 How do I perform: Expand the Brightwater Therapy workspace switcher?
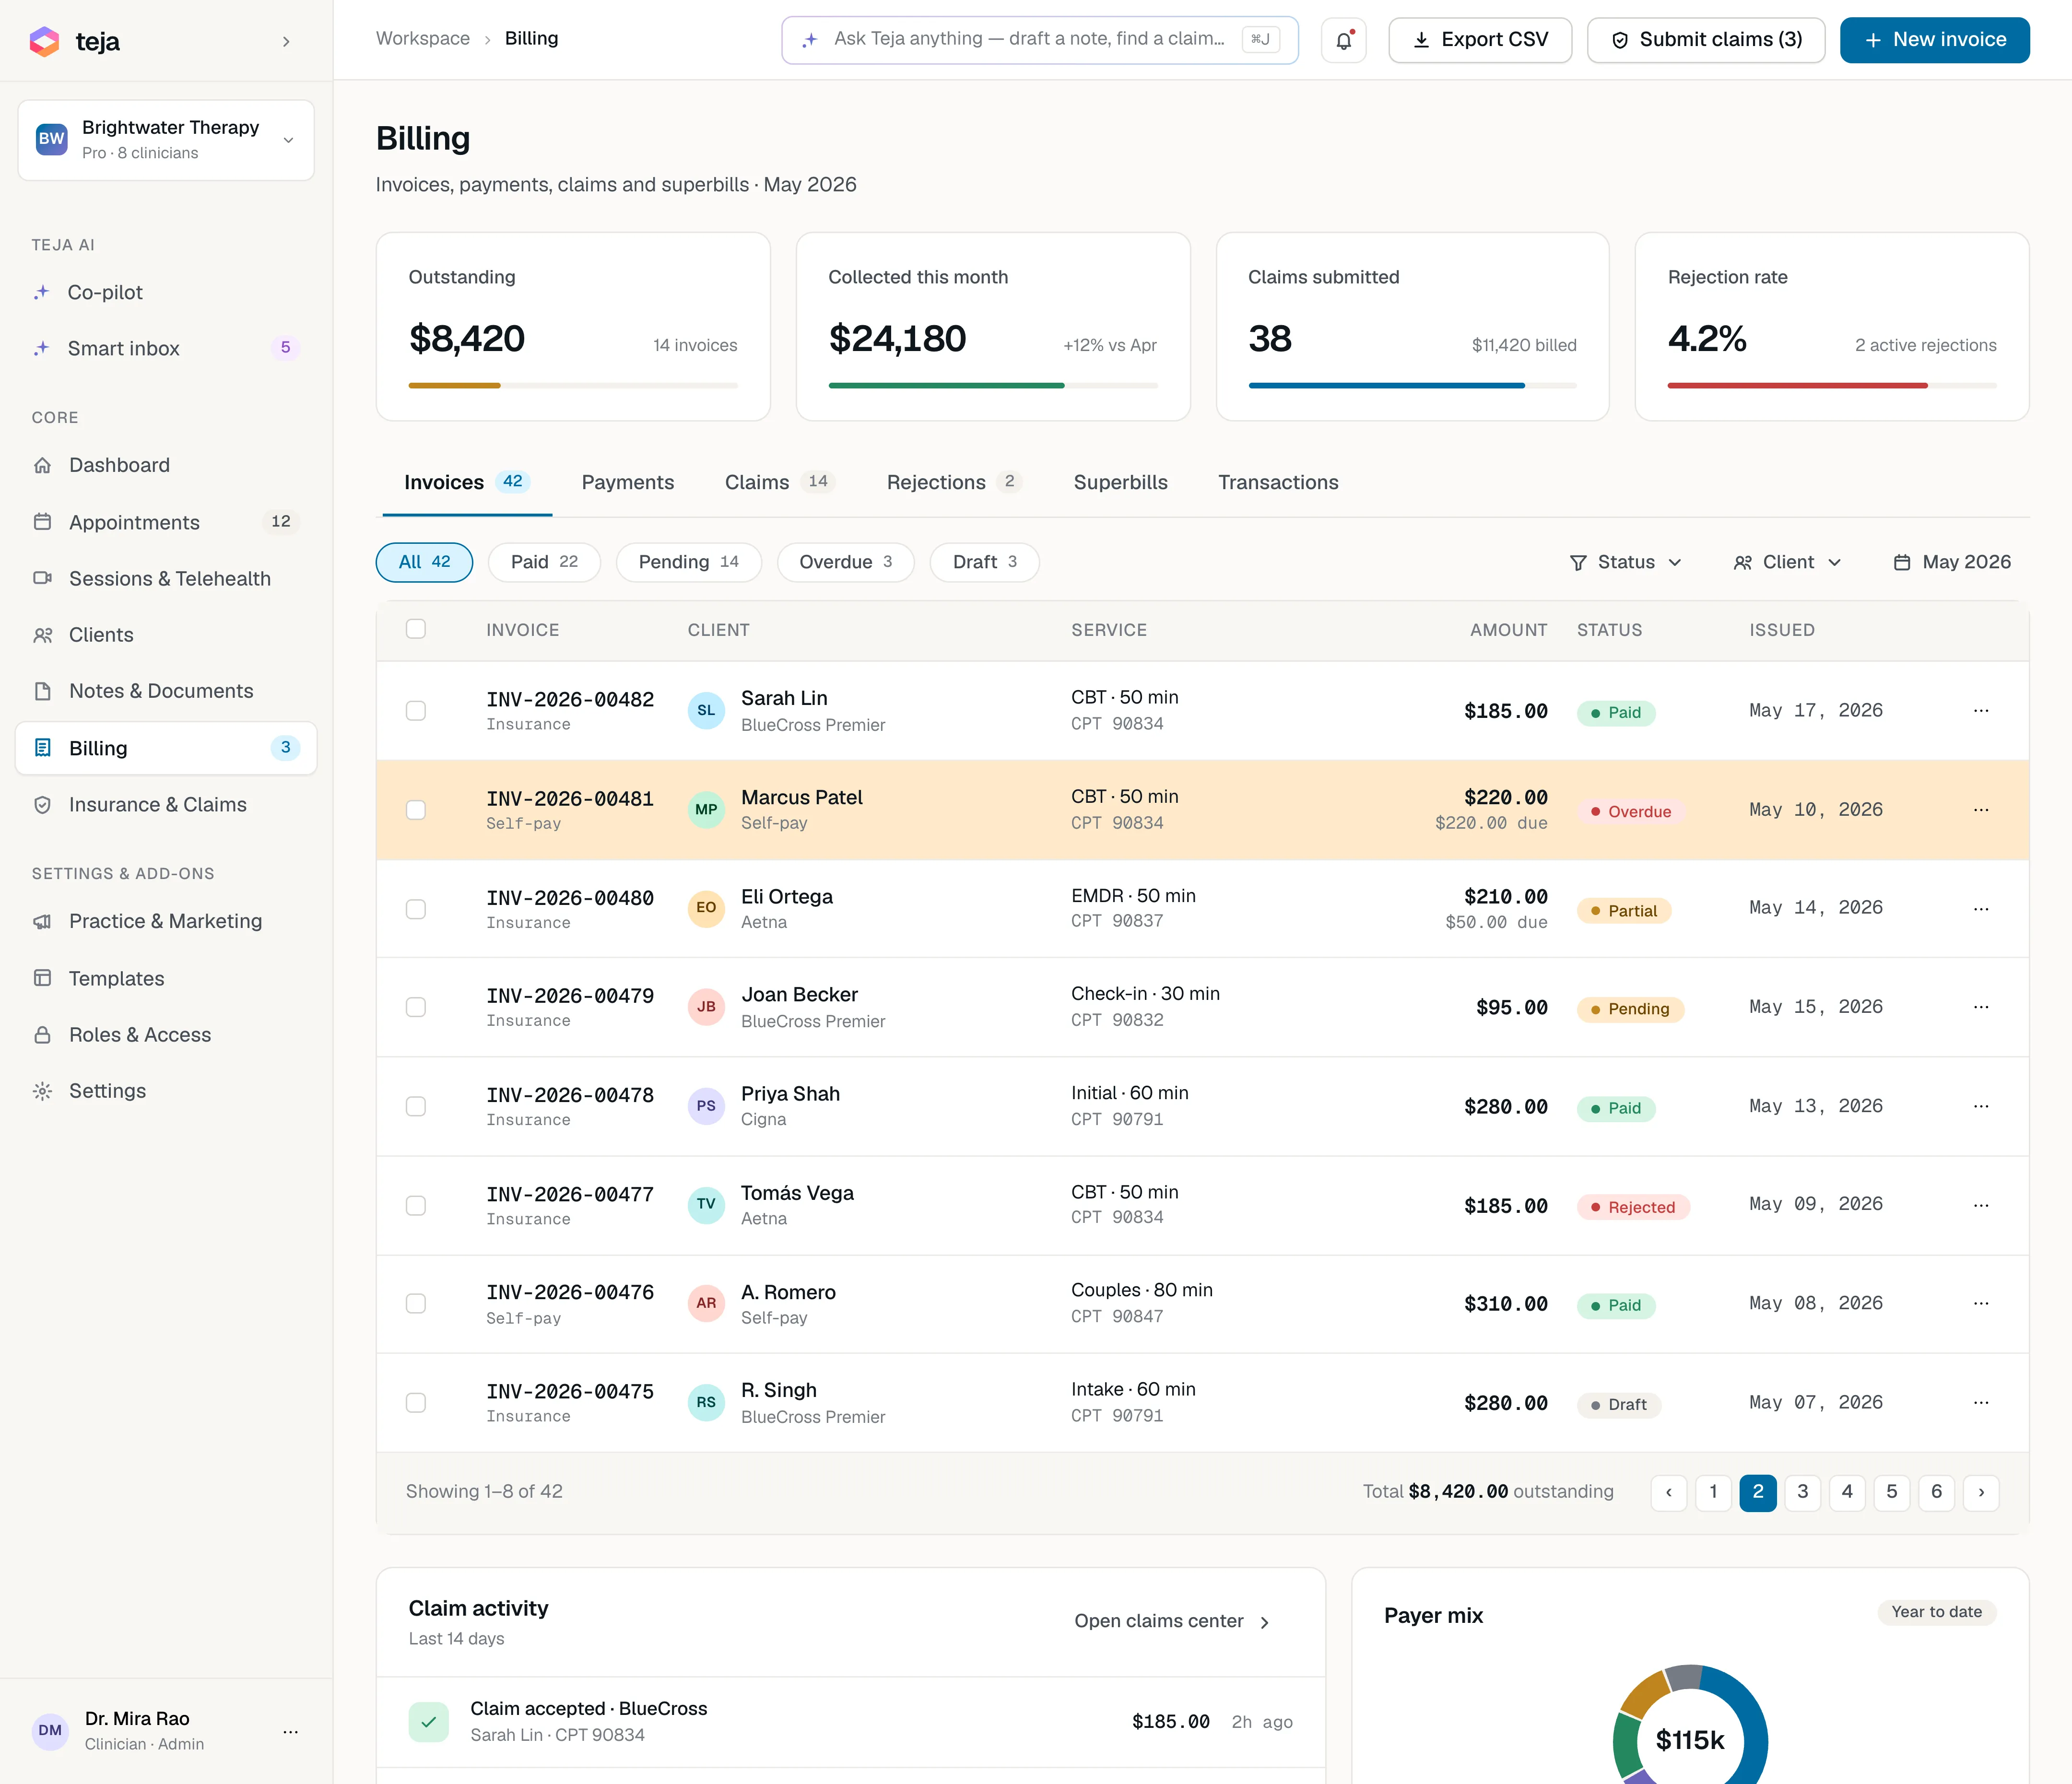coord(166,140)
